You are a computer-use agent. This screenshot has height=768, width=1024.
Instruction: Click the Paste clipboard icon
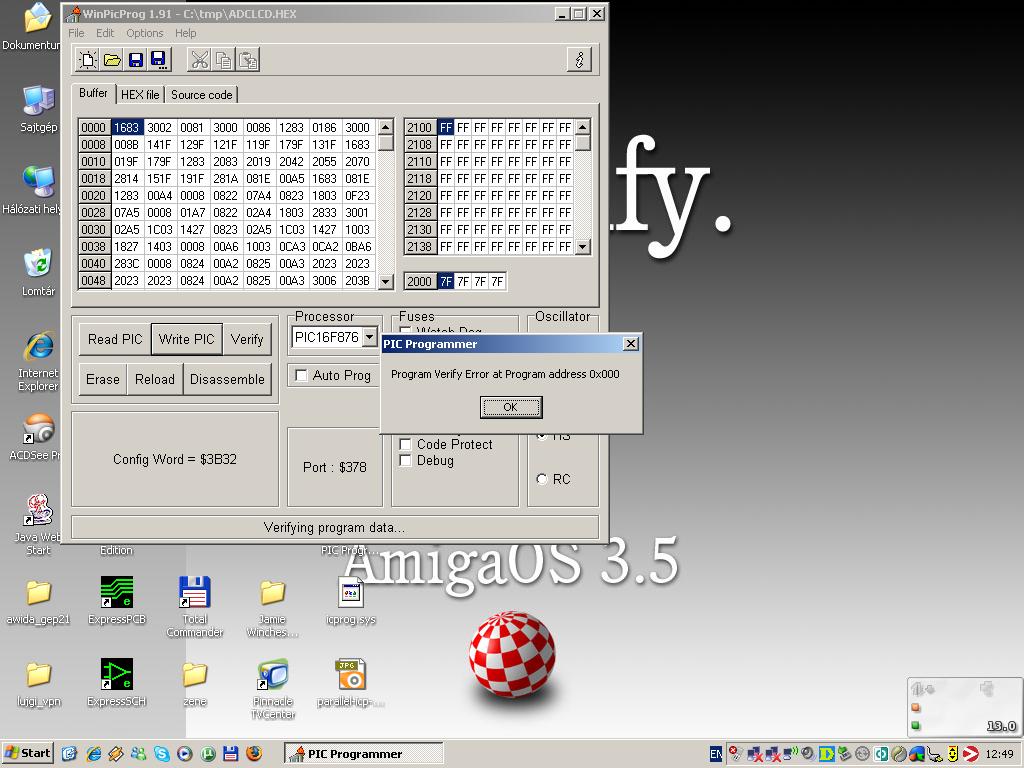[248, 60]
